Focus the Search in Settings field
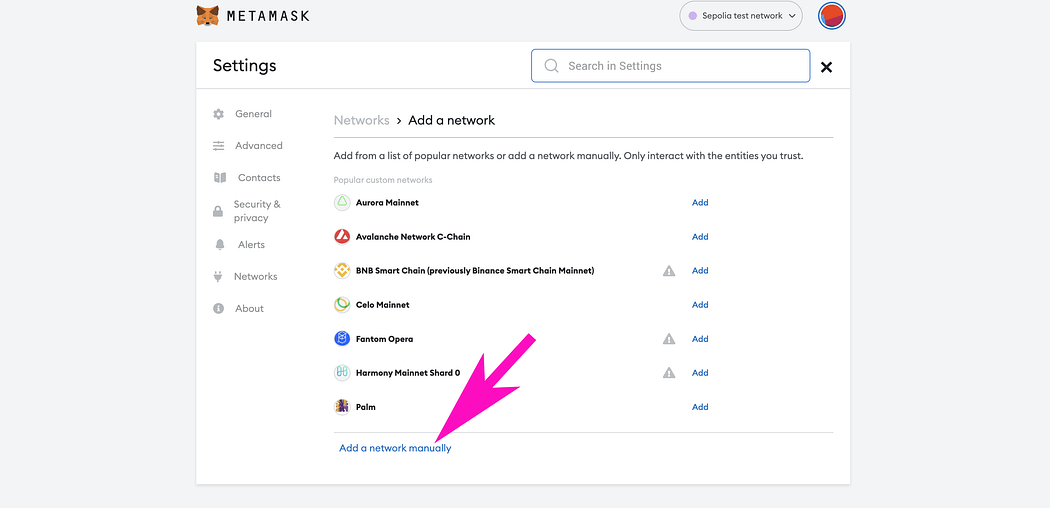This screenshot has height=508, width=1050. [x=670, y=66]
